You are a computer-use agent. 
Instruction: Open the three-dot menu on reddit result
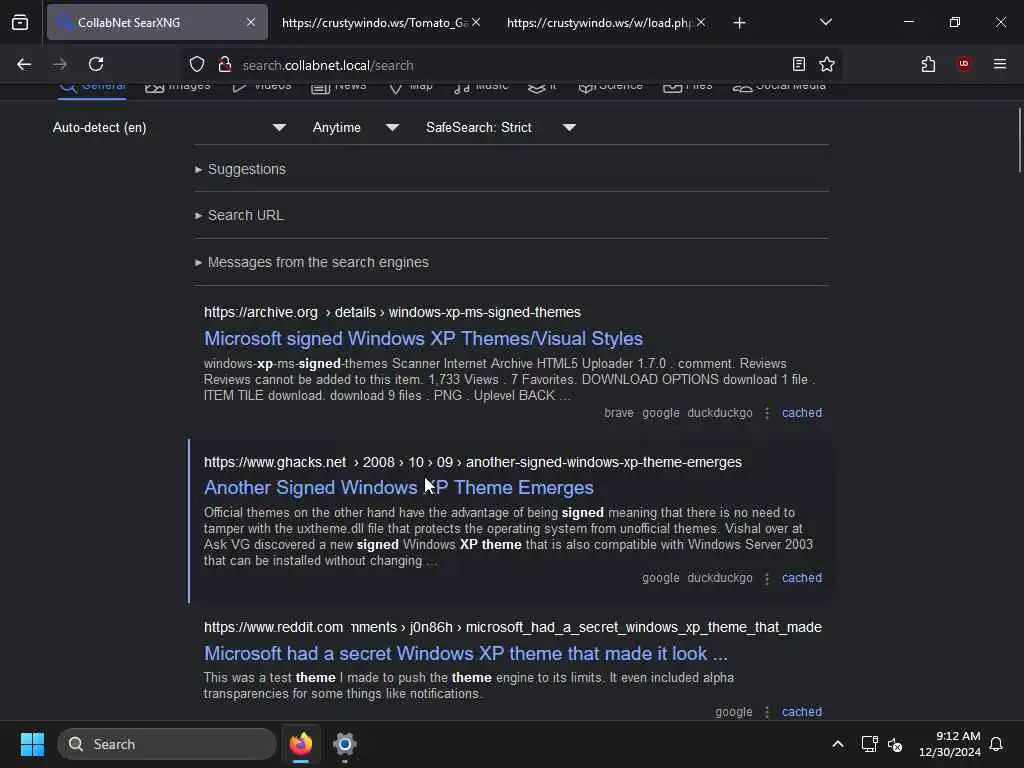pos(767,712)
